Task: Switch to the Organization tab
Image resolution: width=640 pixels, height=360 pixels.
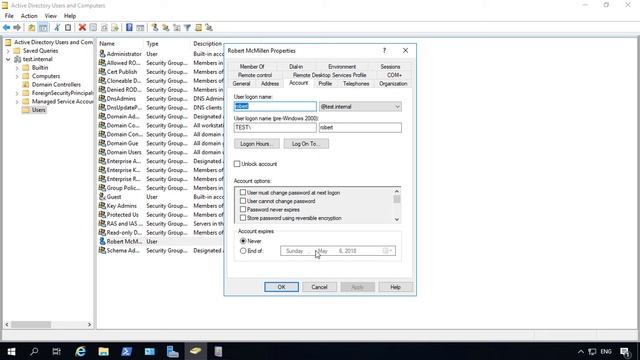Action: (393, 84)
